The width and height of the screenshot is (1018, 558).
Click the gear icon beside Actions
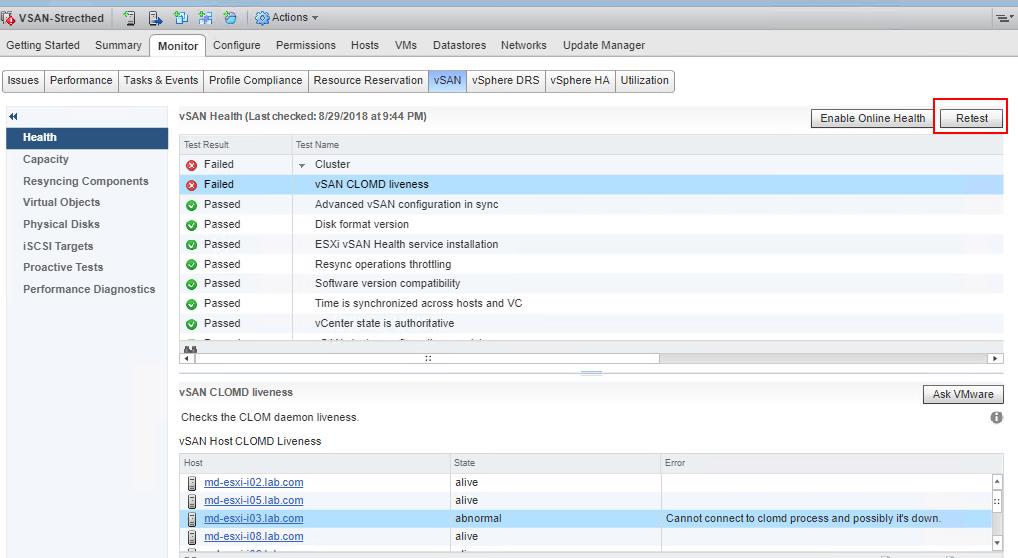(262, 18)
